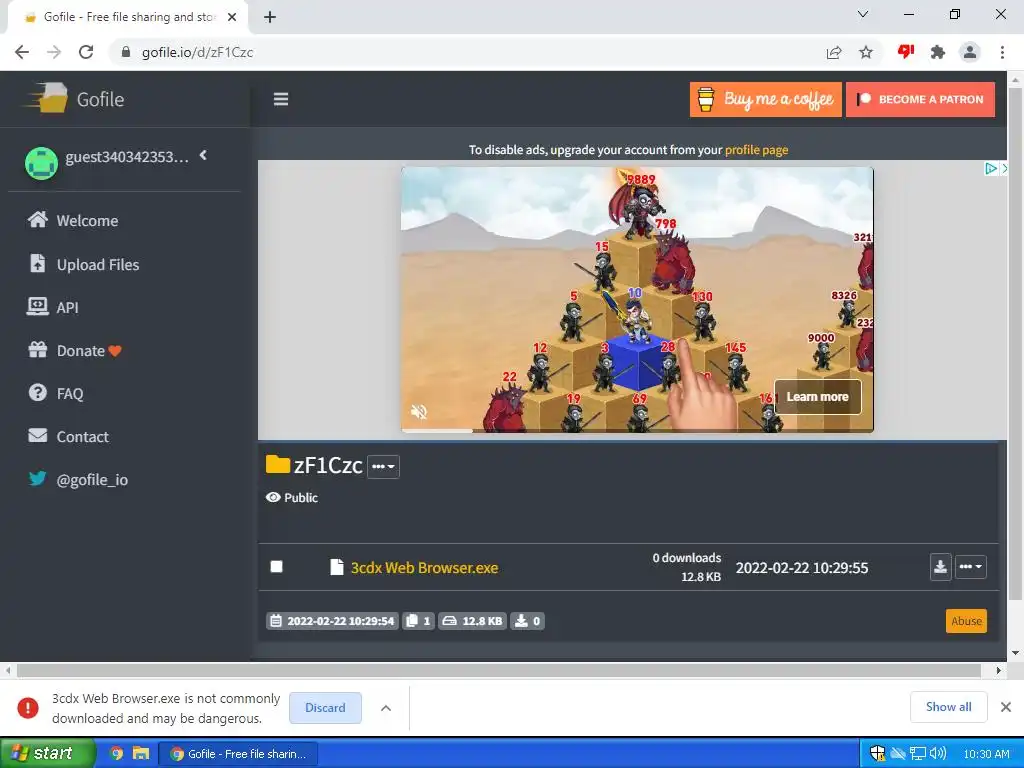Collapse the guest account chevron
The width and height of the screenshot is (1024, 768).
click(203, 155)
